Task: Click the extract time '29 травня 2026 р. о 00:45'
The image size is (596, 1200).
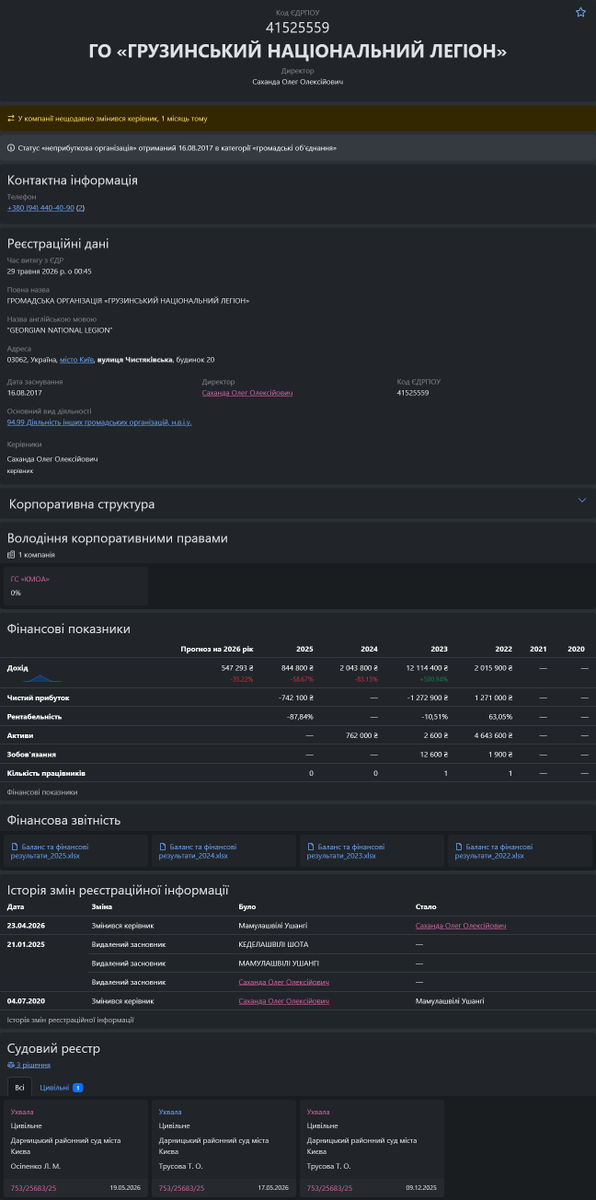Action: (49, 271)
